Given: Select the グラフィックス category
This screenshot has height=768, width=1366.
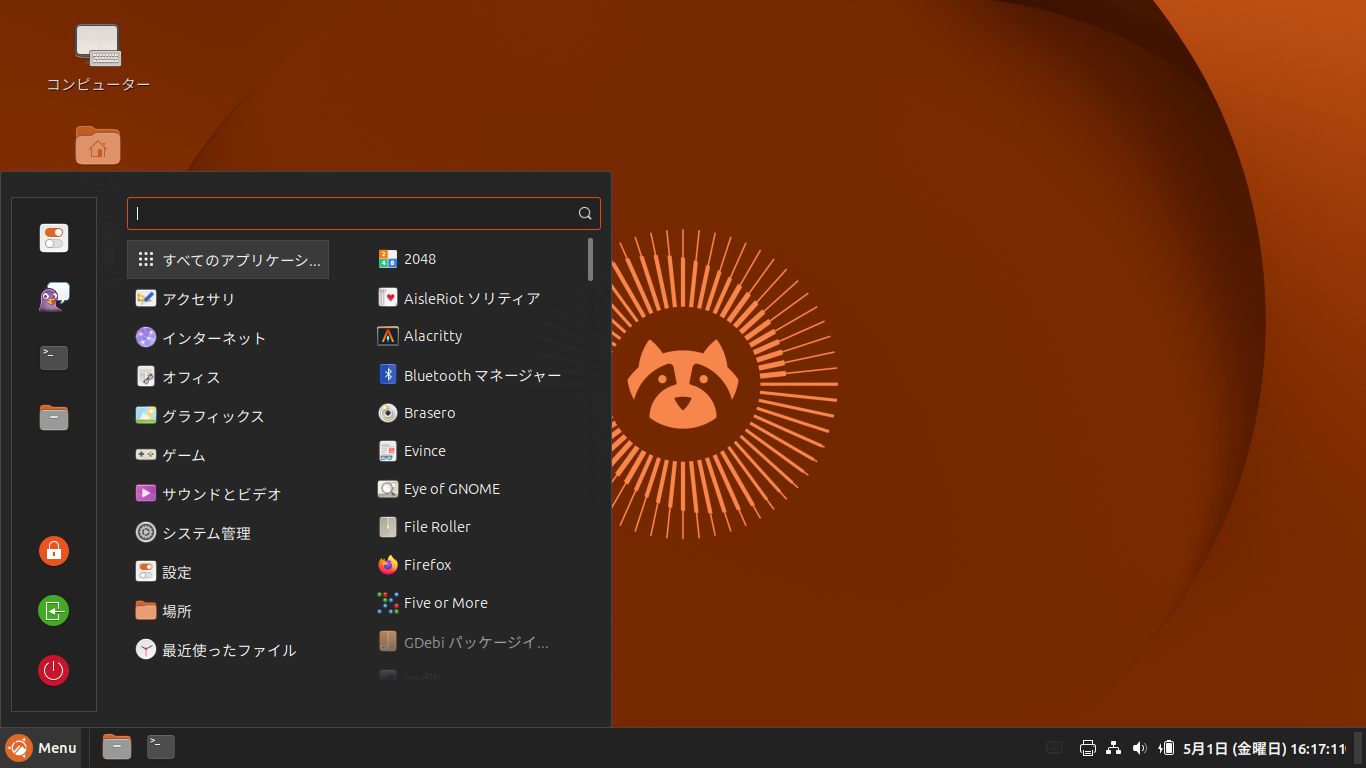Looking at the screenshot, I should coord(228,416).
